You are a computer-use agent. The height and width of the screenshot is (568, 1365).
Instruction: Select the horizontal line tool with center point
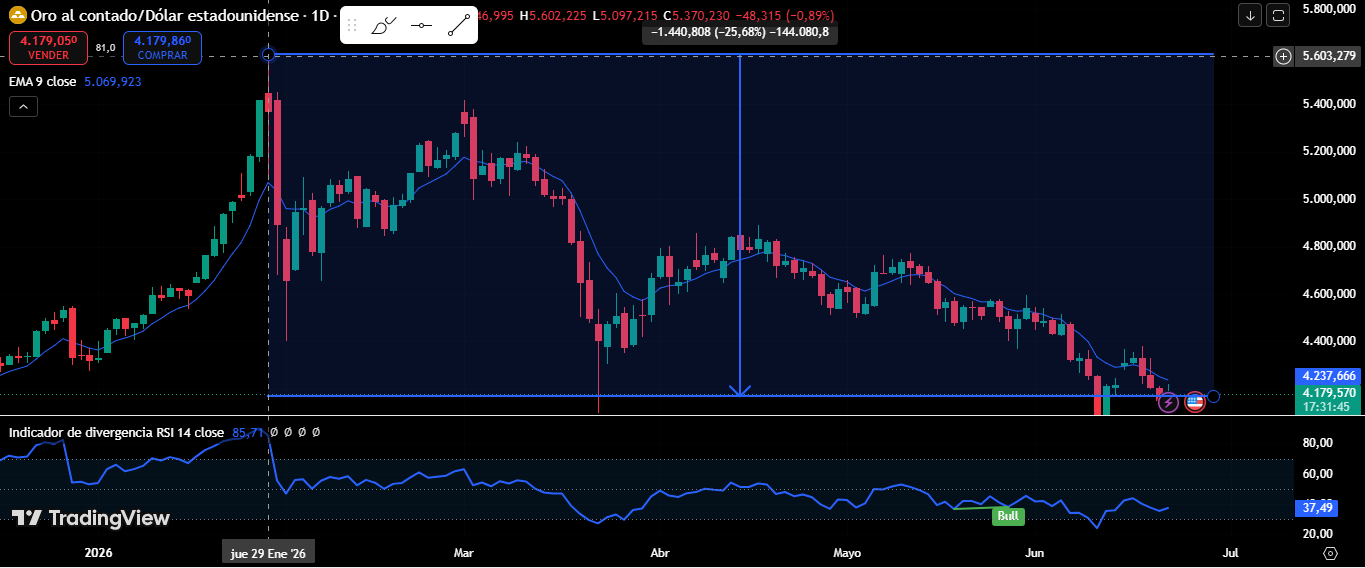click(x=421, y=26)
